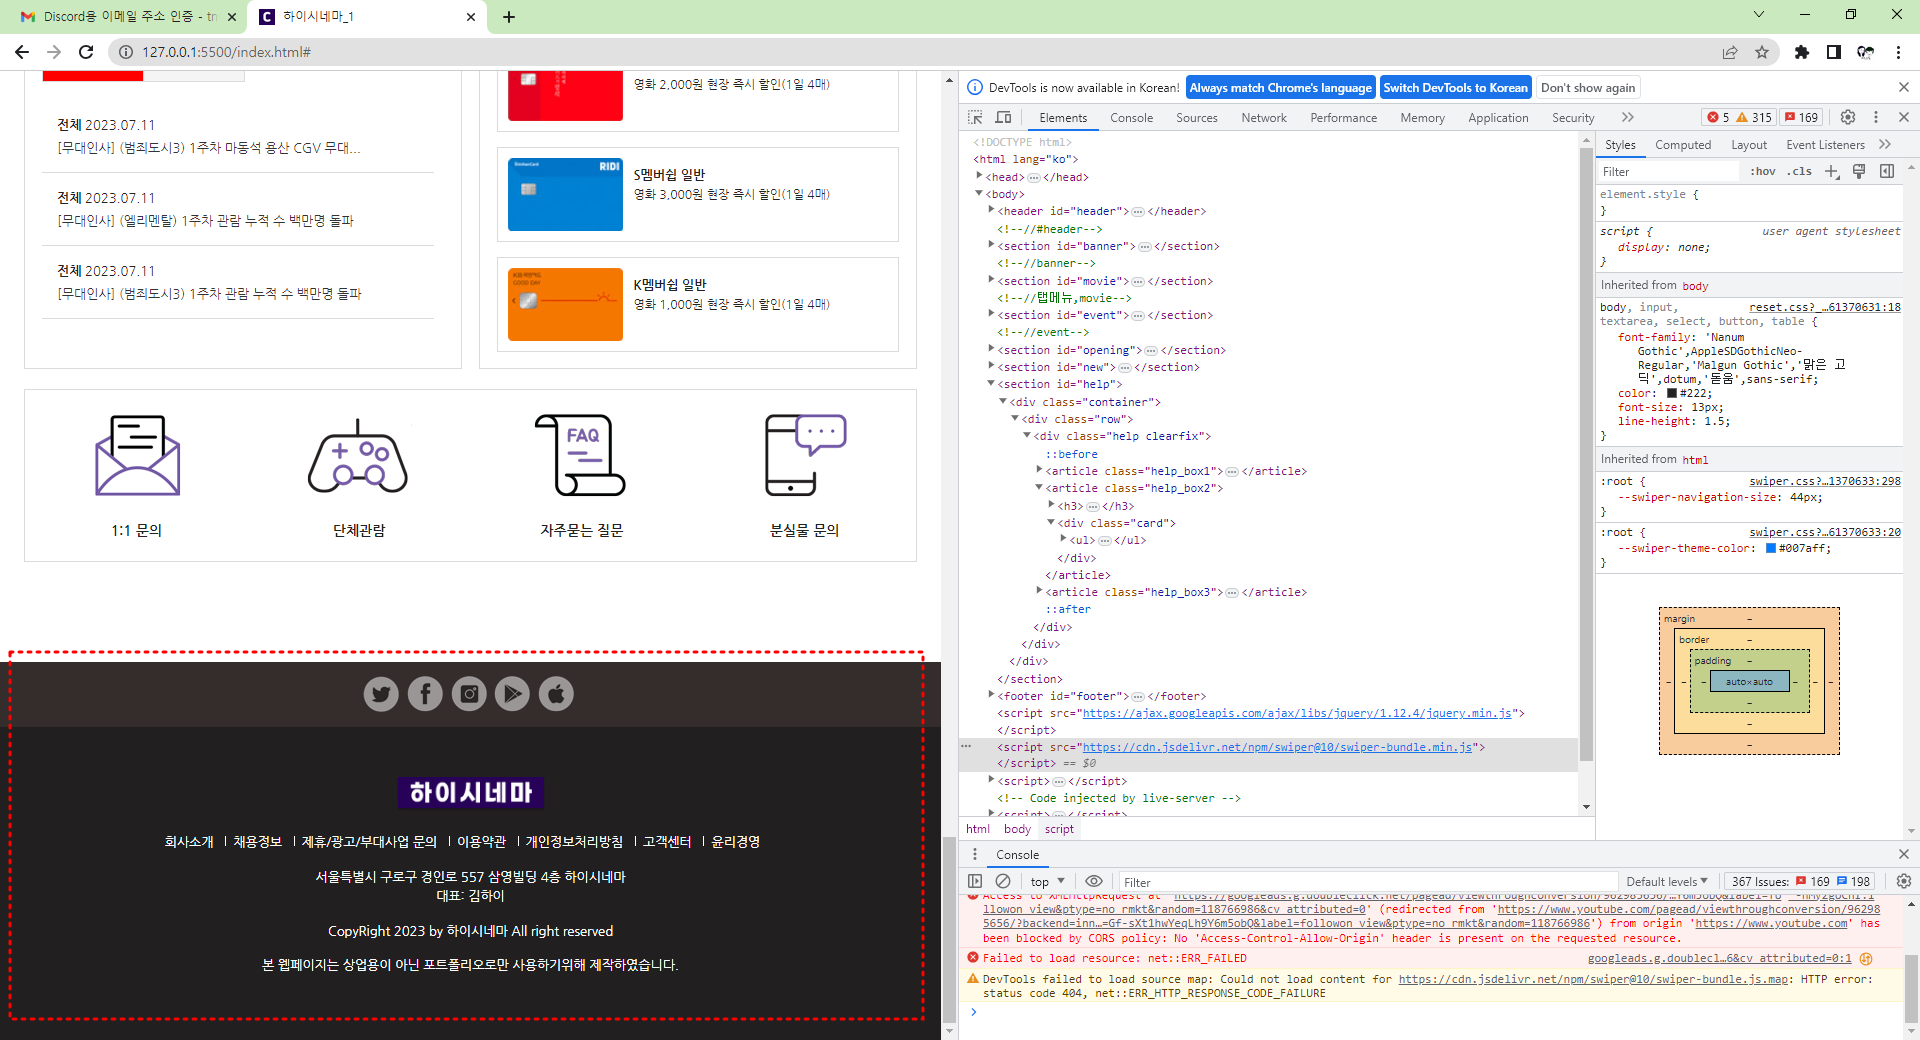Click Always match Chrome's language button
Viewport: 1920px width, 1040px height.
tap(1280, 88)
